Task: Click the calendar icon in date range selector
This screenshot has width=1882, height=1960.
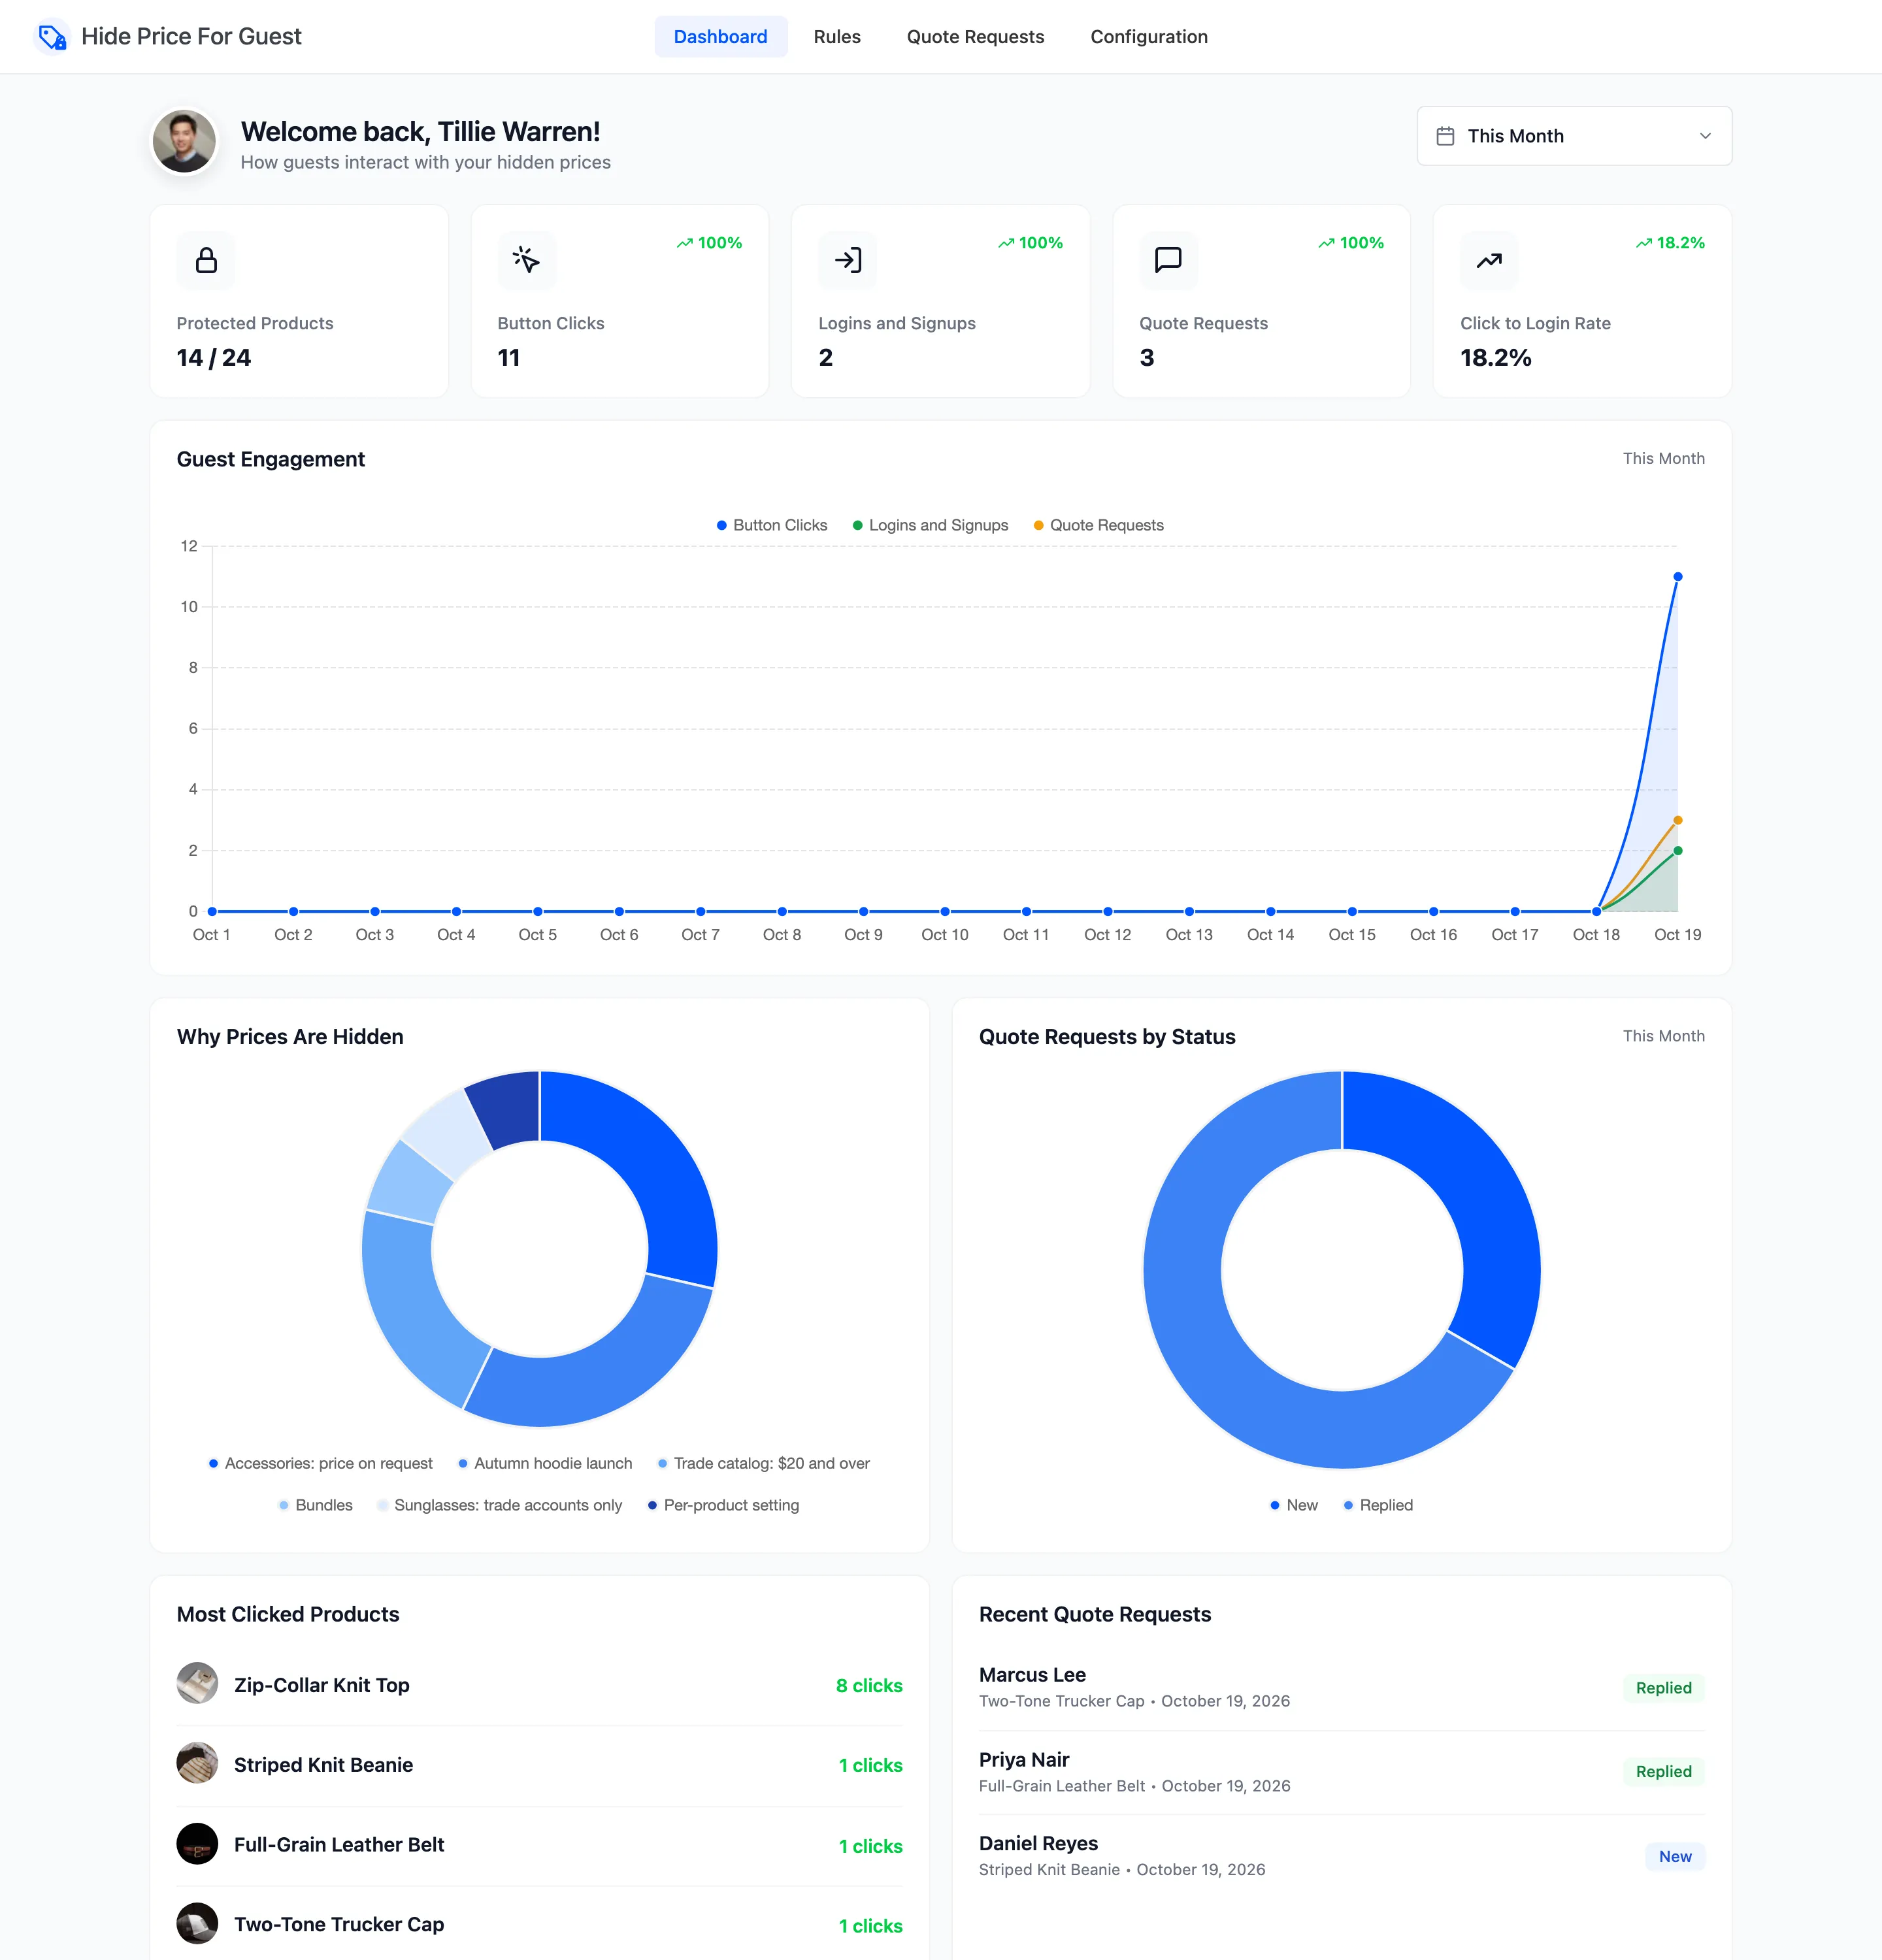Action: click(x=1445, y=136)
